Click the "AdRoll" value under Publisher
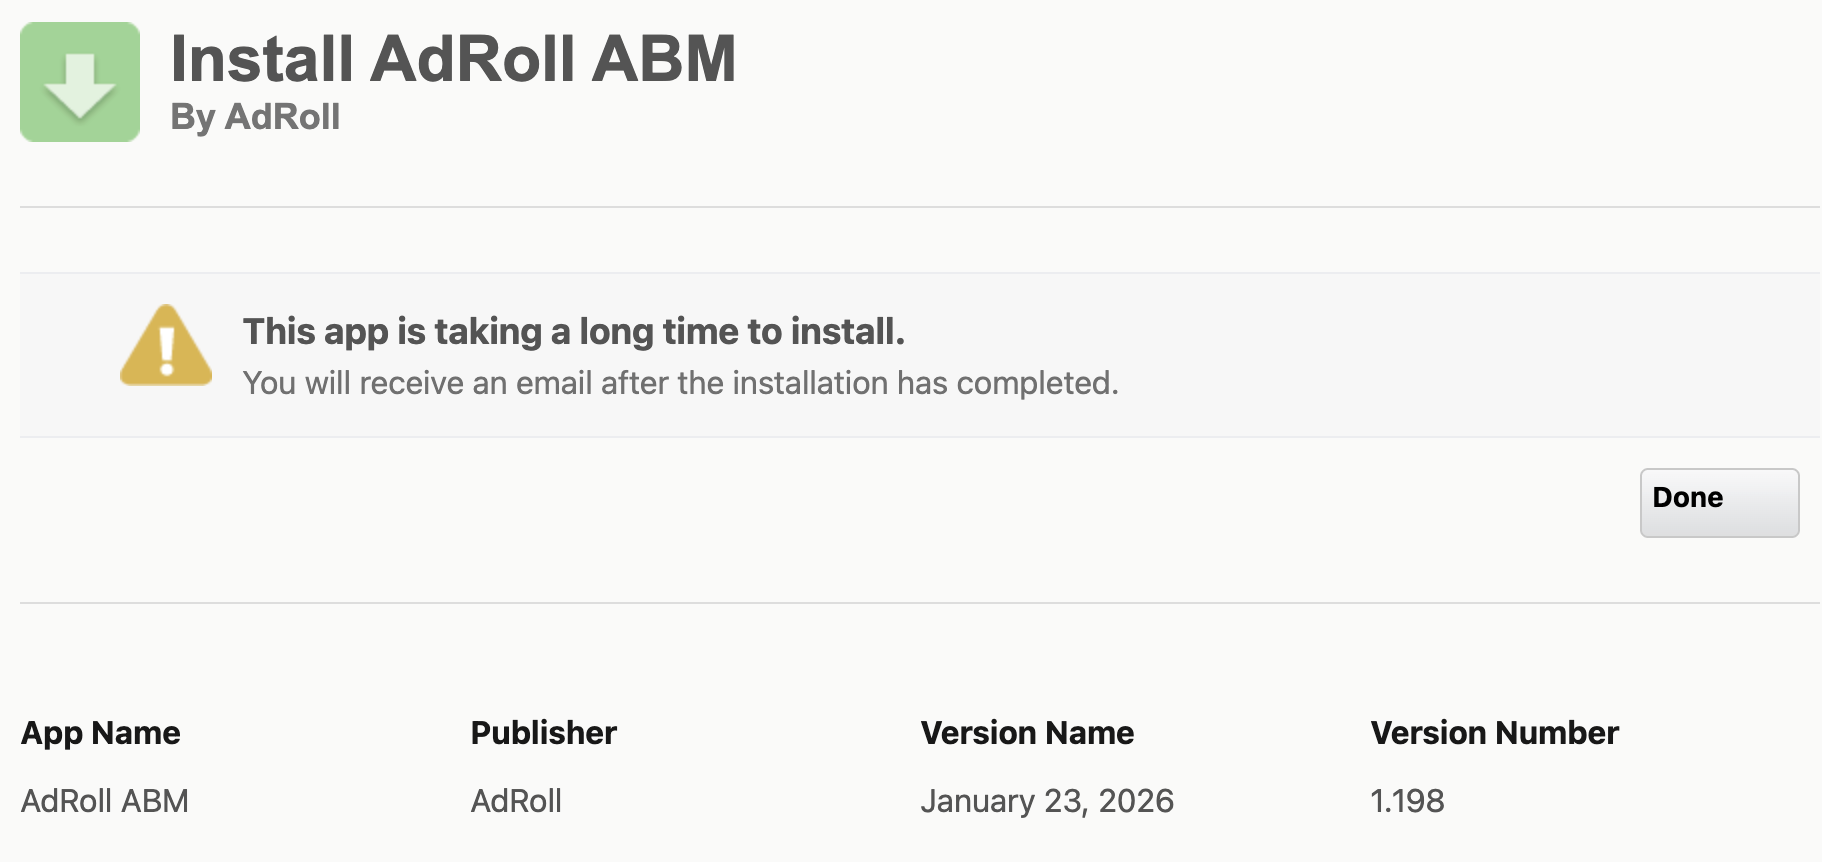Viewport: 1822px width, 862px height. [x=516, y=801]
